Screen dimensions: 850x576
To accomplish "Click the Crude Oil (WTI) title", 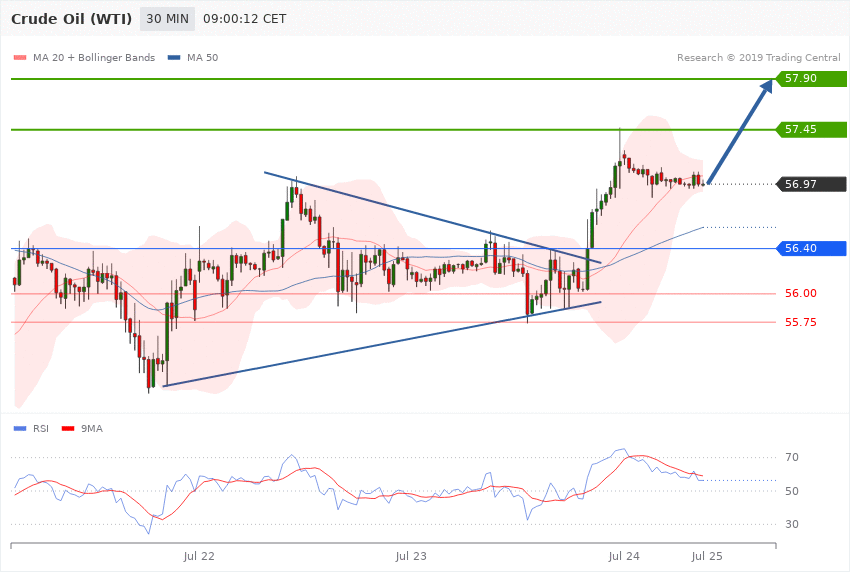I will (x=71, y=19).
